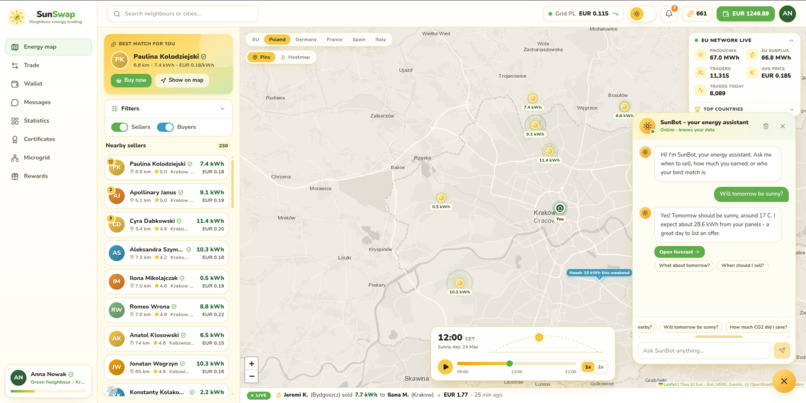Open the EUR 1246.89 wallet balance button
Viewport: 806px width, 403px height.
745,14
